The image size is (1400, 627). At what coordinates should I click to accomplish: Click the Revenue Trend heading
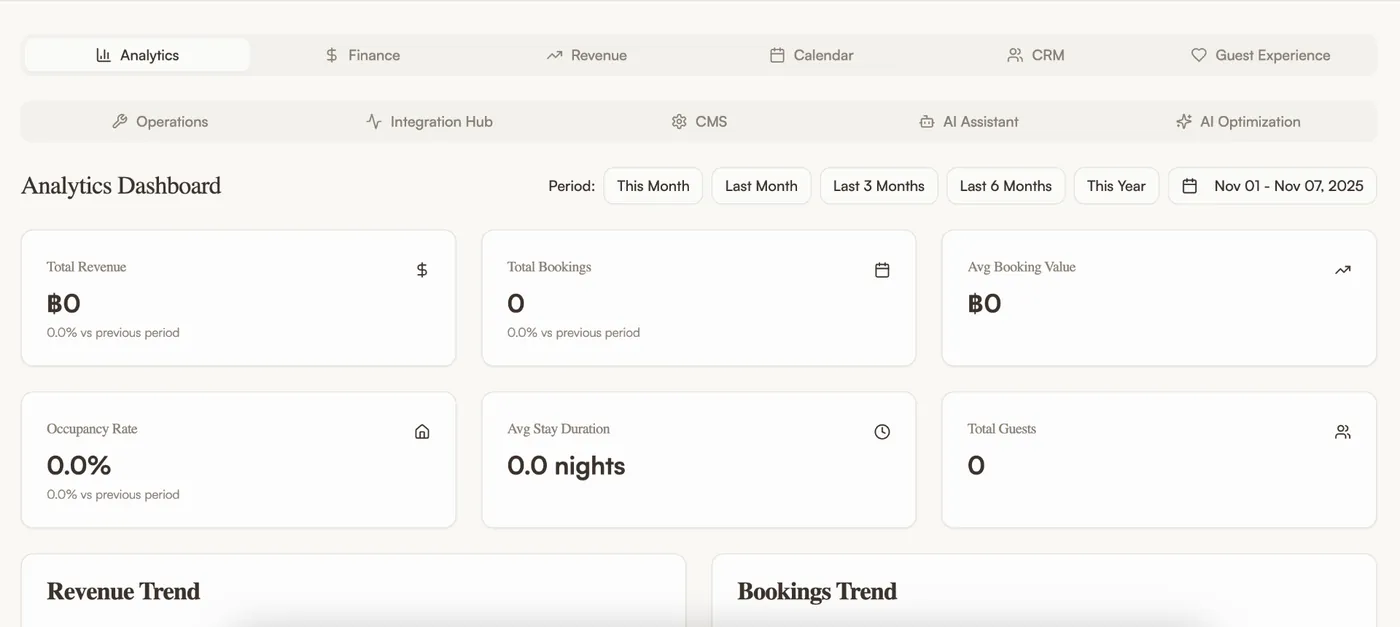tap(123, 592)
